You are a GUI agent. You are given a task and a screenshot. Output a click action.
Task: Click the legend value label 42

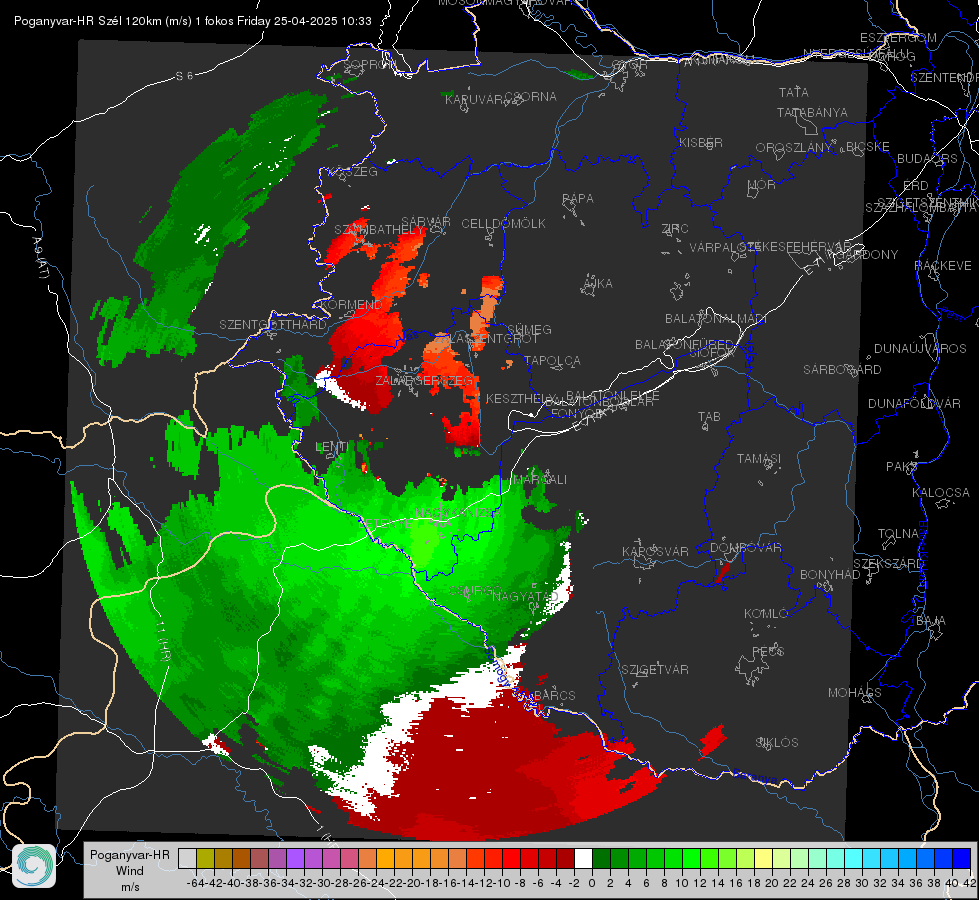pos(970,883)
